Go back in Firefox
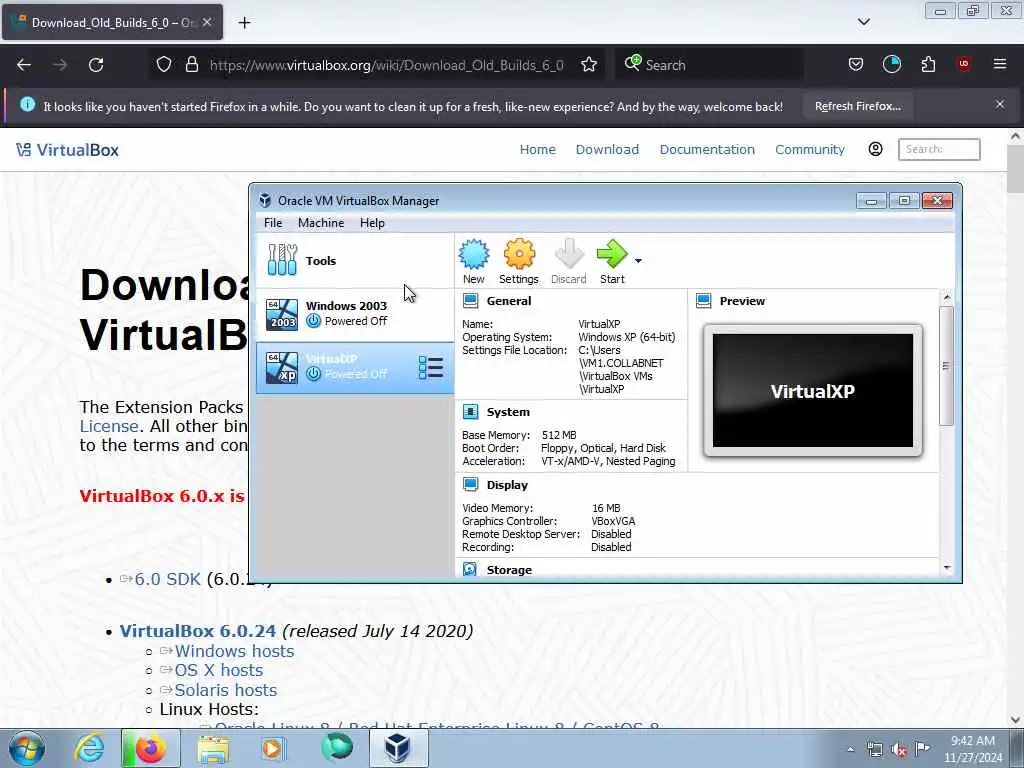This screenshot has height=768, width=1024. (24, 65)
